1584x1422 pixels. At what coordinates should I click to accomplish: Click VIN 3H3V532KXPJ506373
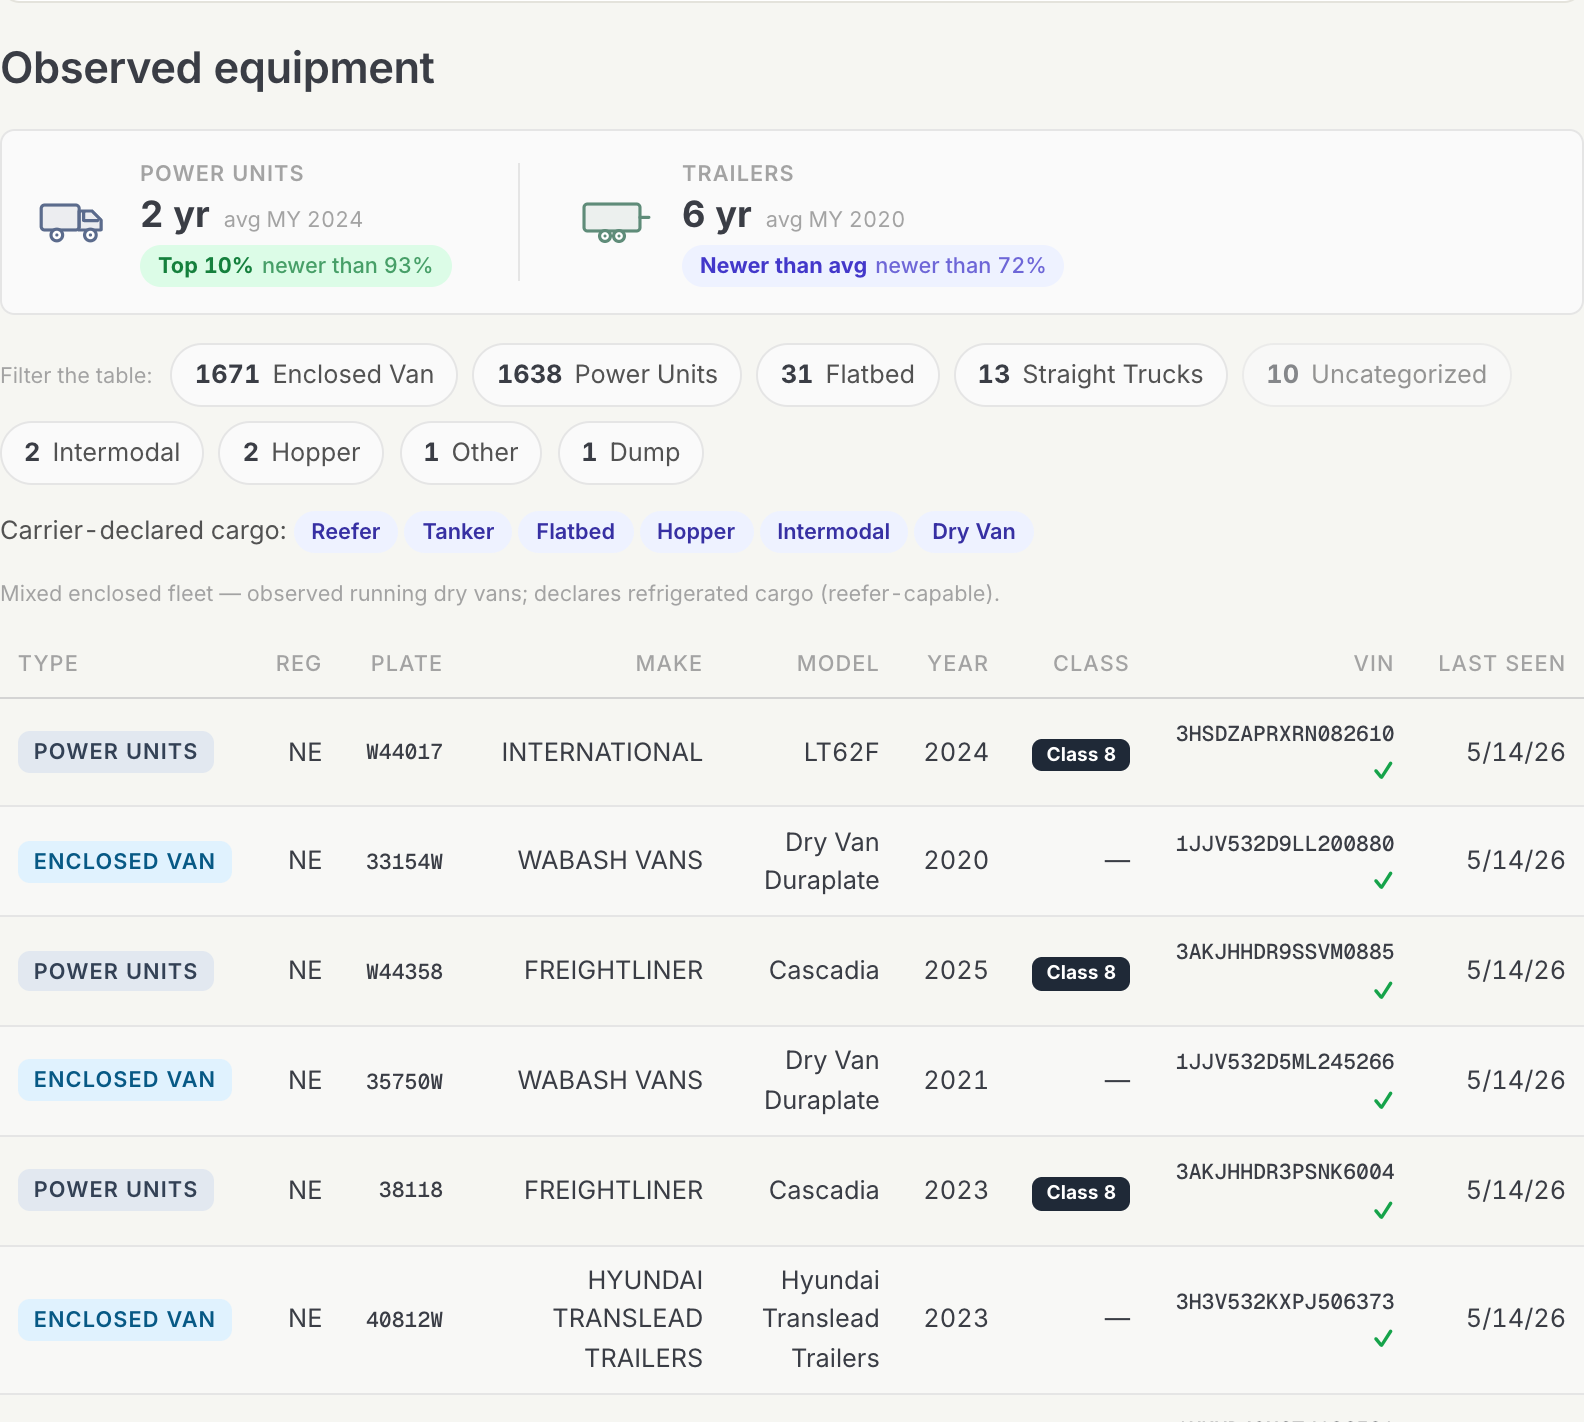1285,1302
